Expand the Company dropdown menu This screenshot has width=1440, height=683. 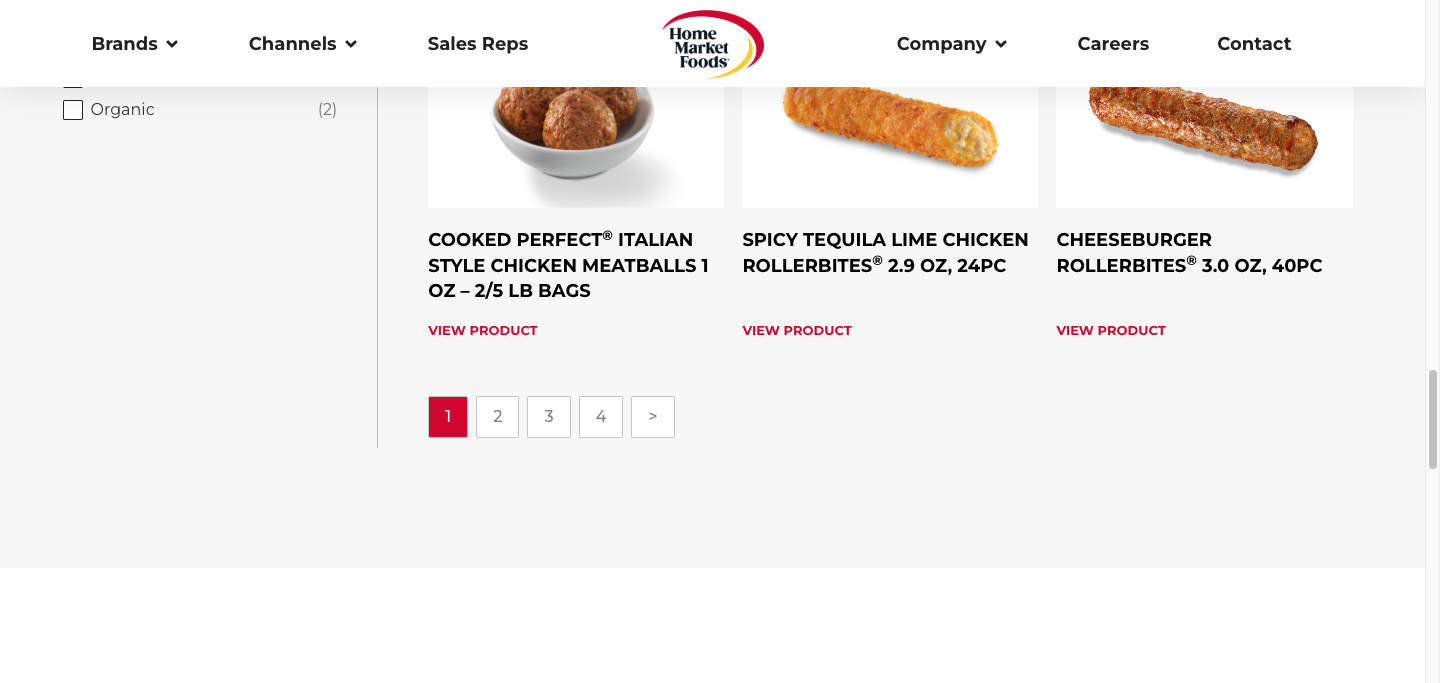[x=951, y=44]
